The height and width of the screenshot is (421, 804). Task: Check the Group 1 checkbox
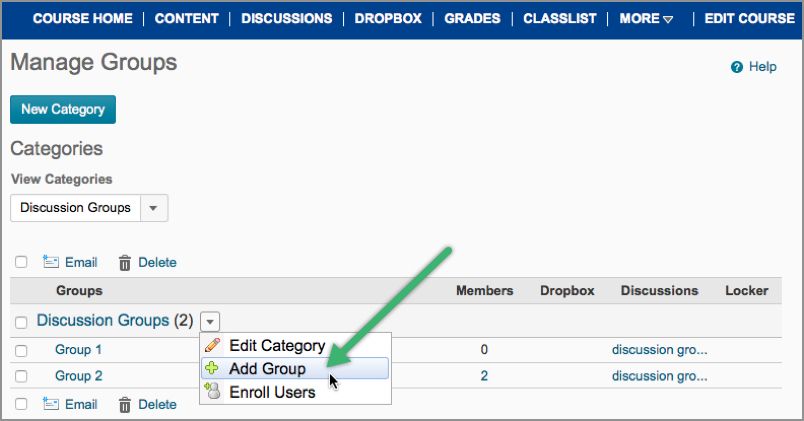click(x=21, y=350)
